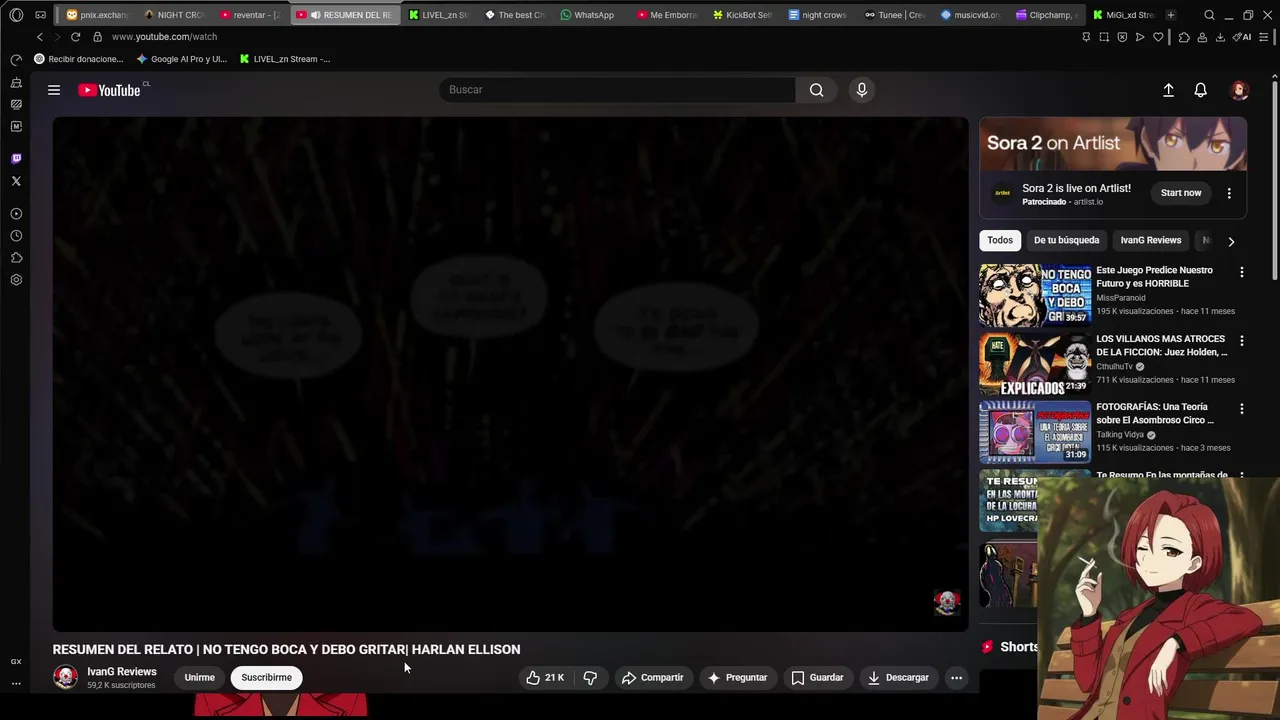Click the Compartir button
This screenshot has width=1280, height=720.
click(x=653, y=678)
